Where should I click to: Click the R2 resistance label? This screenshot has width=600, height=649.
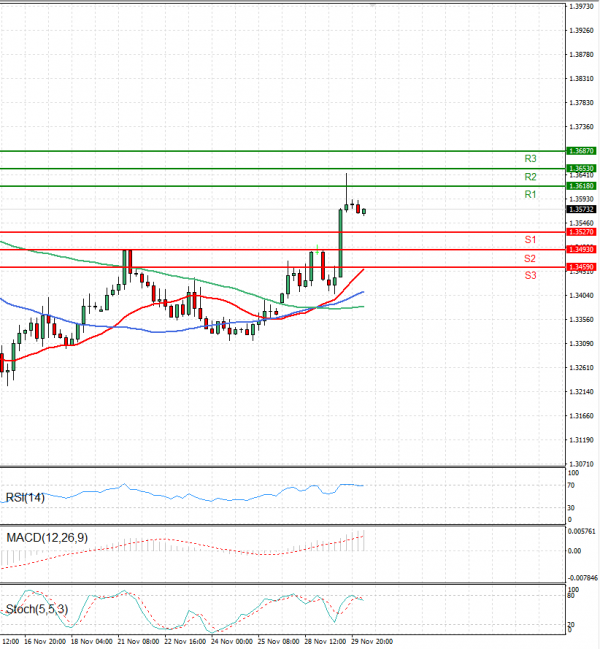530,177
